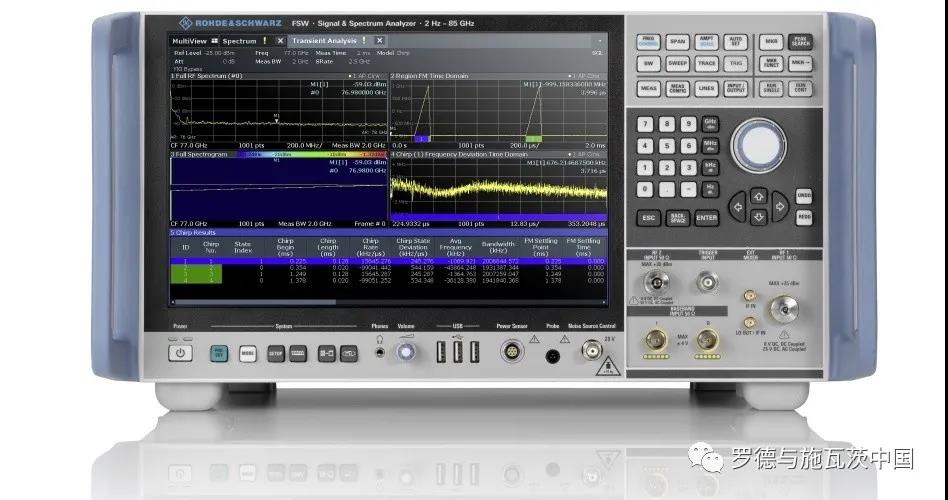Click the UNDO key
This screenshot has height=500, width=948.
[804, 196]
